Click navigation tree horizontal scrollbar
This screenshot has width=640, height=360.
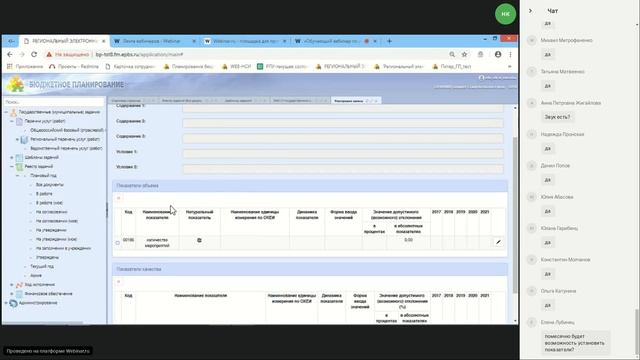43,323
